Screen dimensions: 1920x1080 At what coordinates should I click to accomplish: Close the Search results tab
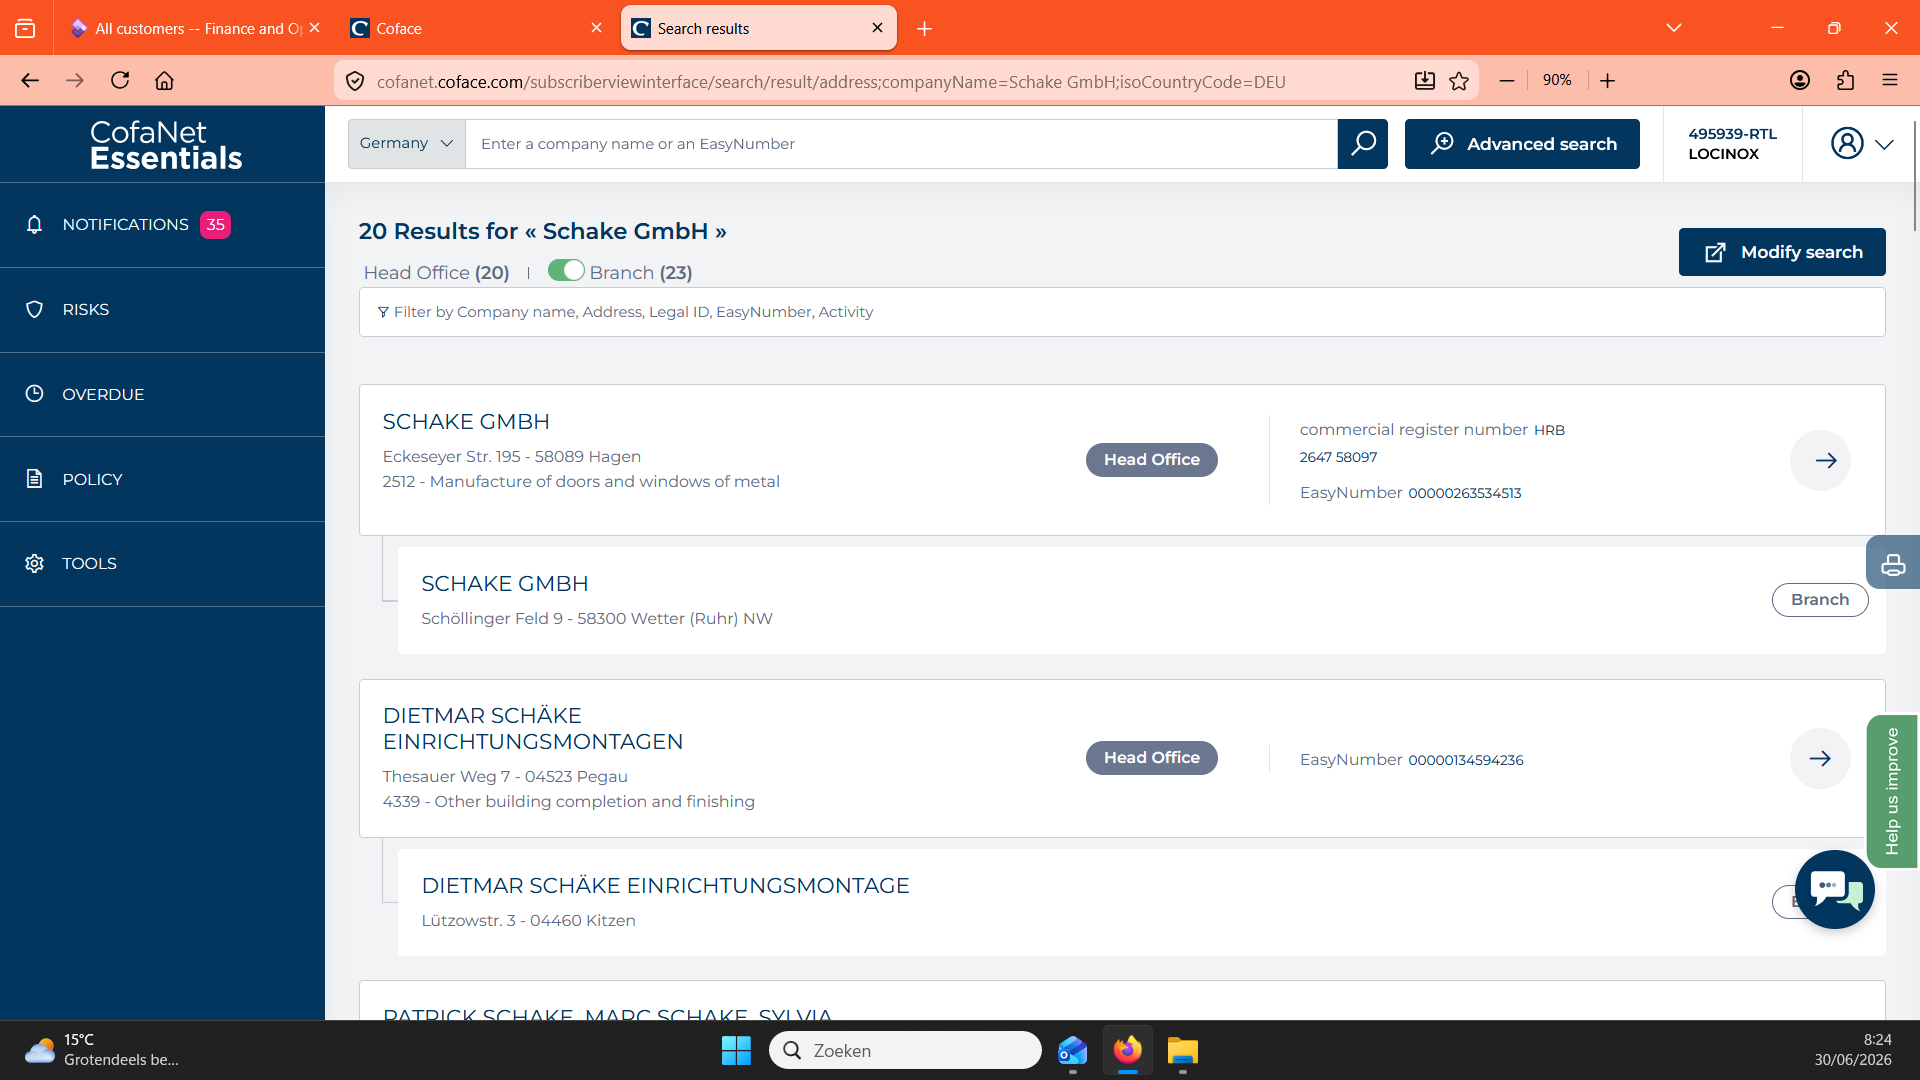[x=877, y=28]
